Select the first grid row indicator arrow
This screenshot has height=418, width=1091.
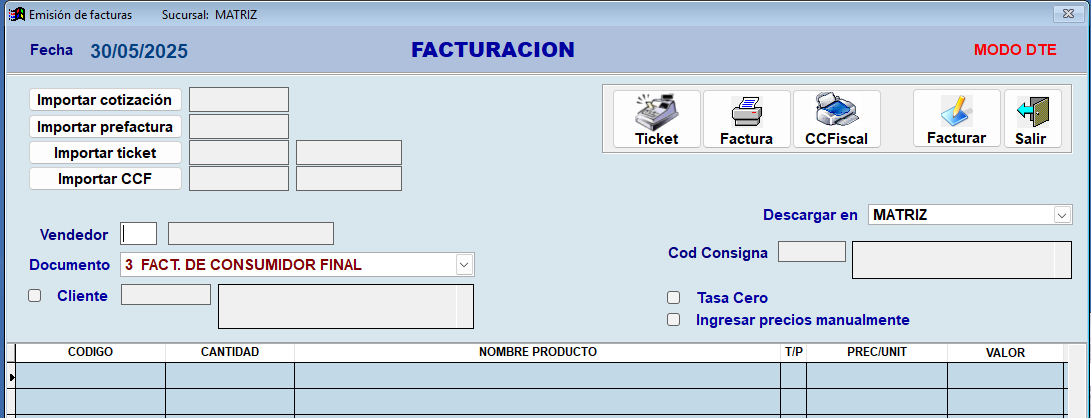(11, 376)
